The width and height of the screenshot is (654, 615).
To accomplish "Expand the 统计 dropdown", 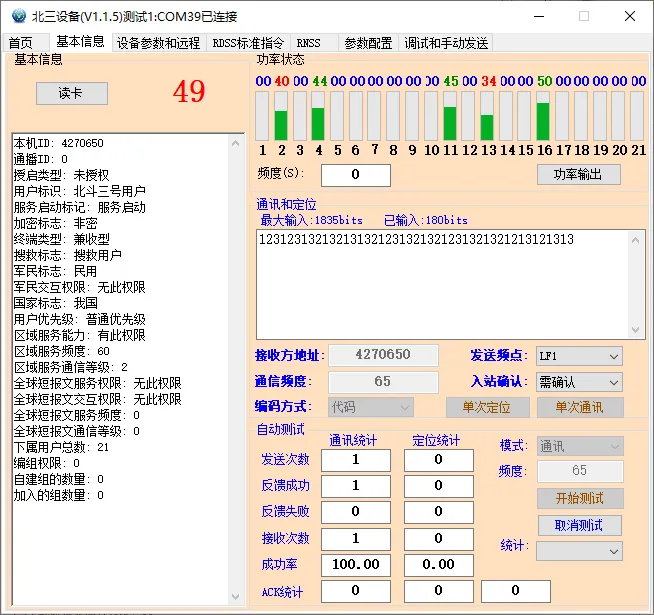I will (579, 551).
